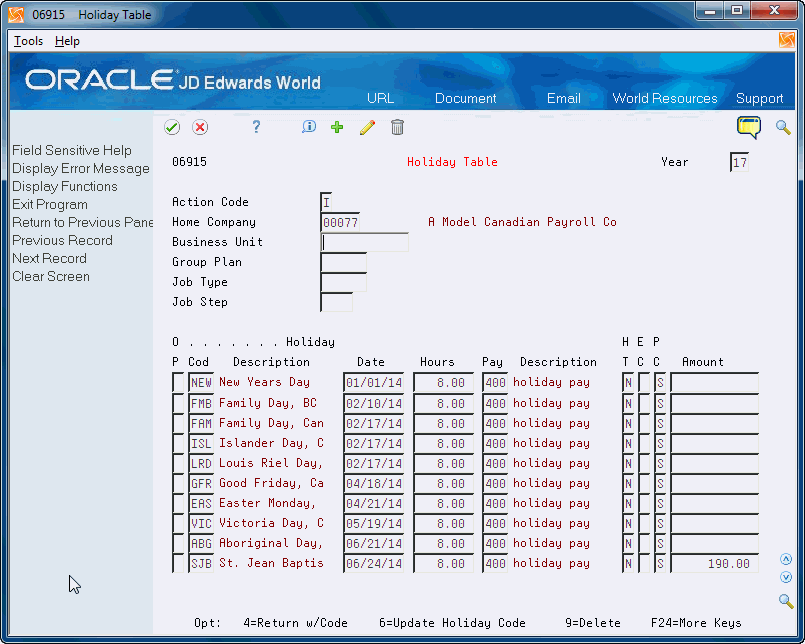Click the trash can Delete icon

pyautogui.click(x=397, y=127)
